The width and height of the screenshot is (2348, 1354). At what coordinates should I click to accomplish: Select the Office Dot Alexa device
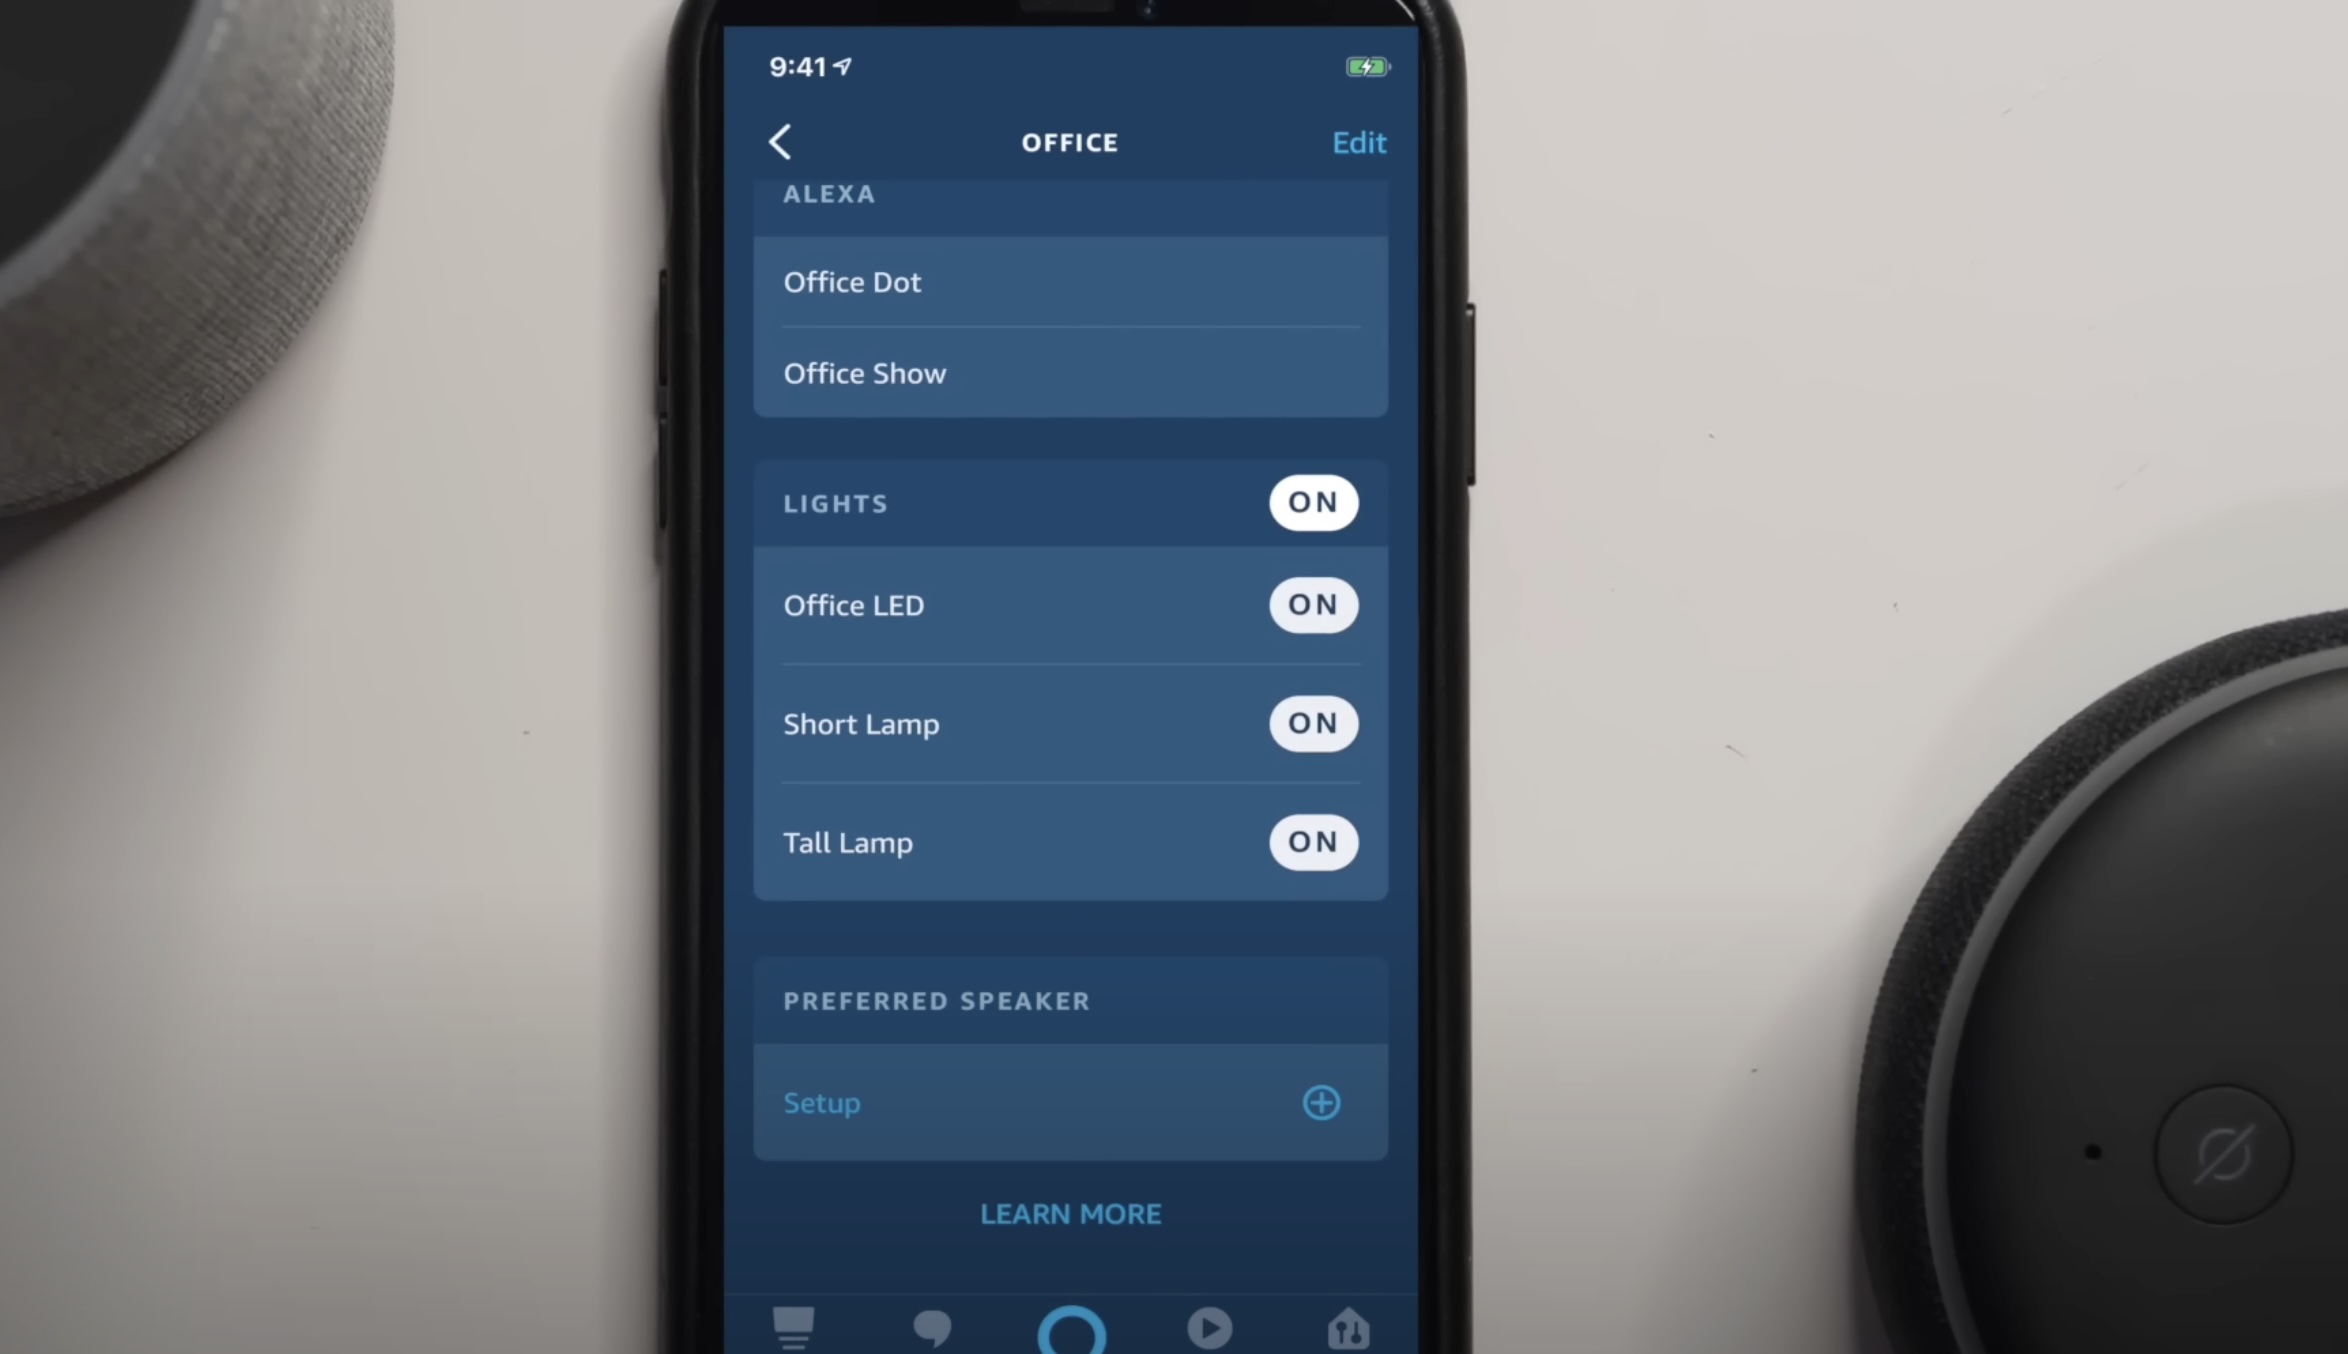point(1069,282)
